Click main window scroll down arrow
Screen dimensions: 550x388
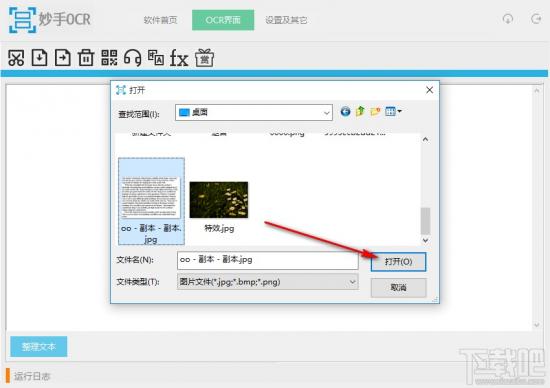537,325
